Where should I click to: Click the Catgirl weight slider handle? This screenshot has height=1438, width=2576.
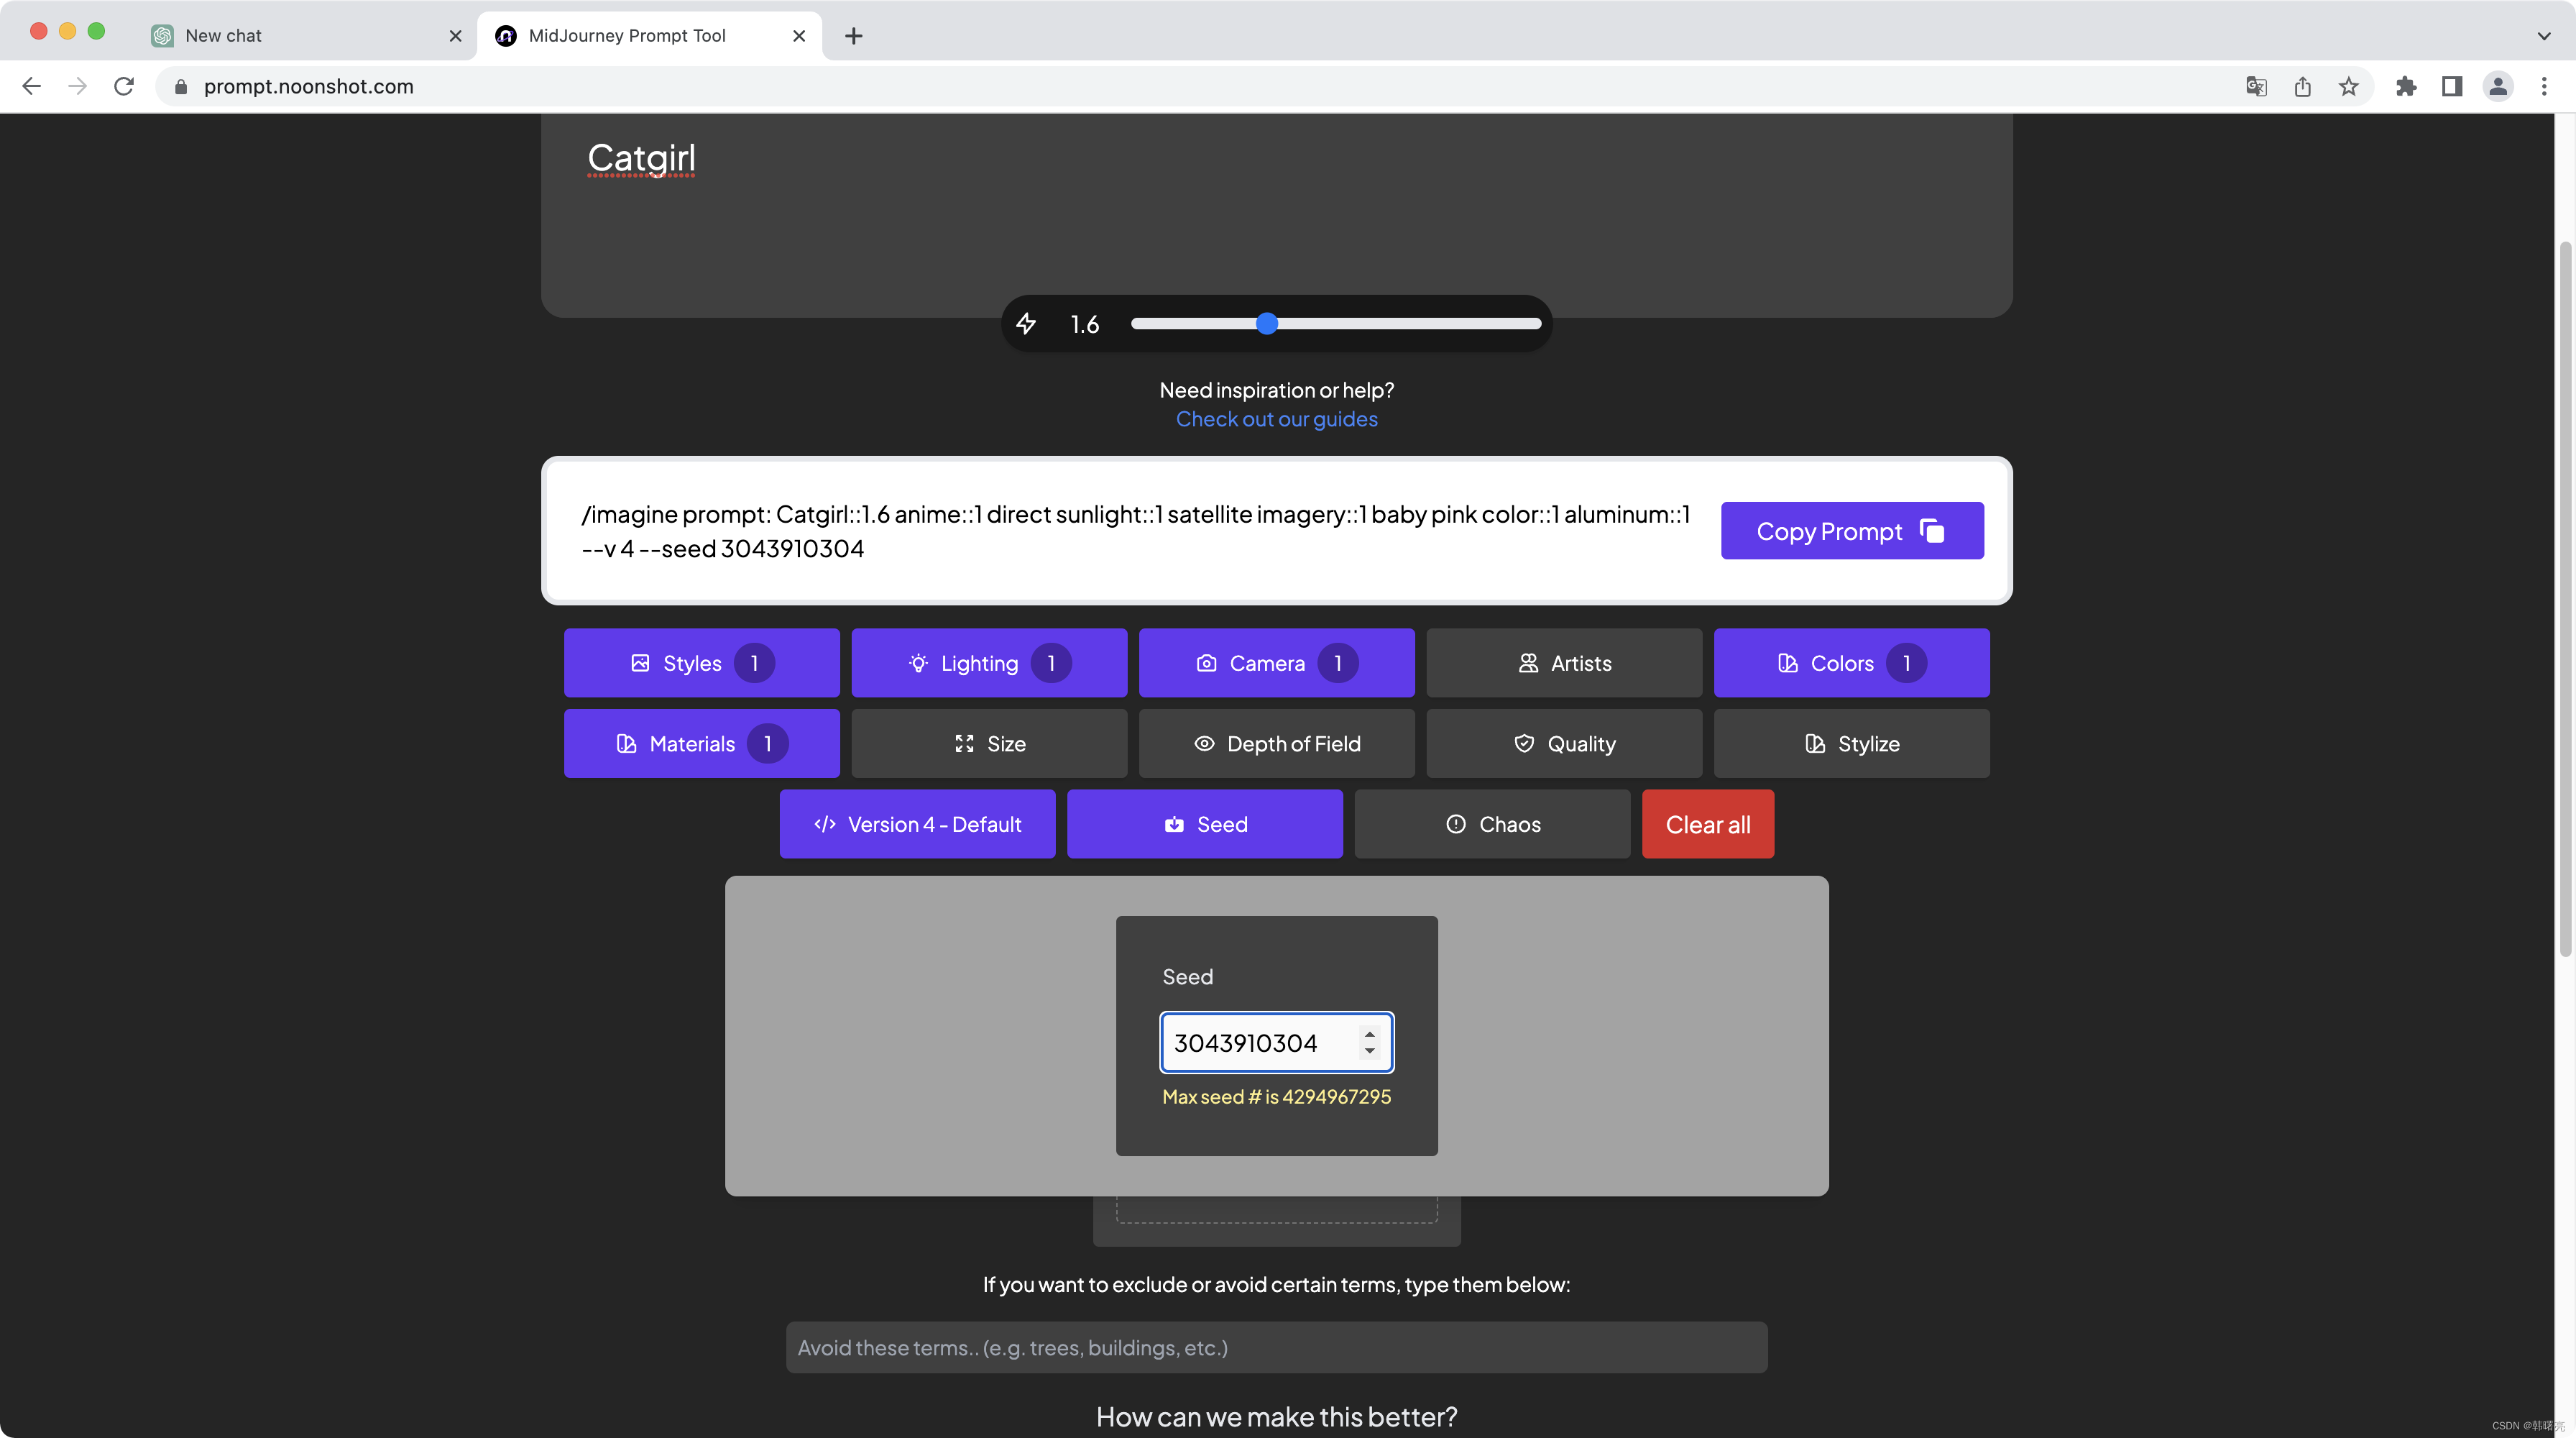1267,324
